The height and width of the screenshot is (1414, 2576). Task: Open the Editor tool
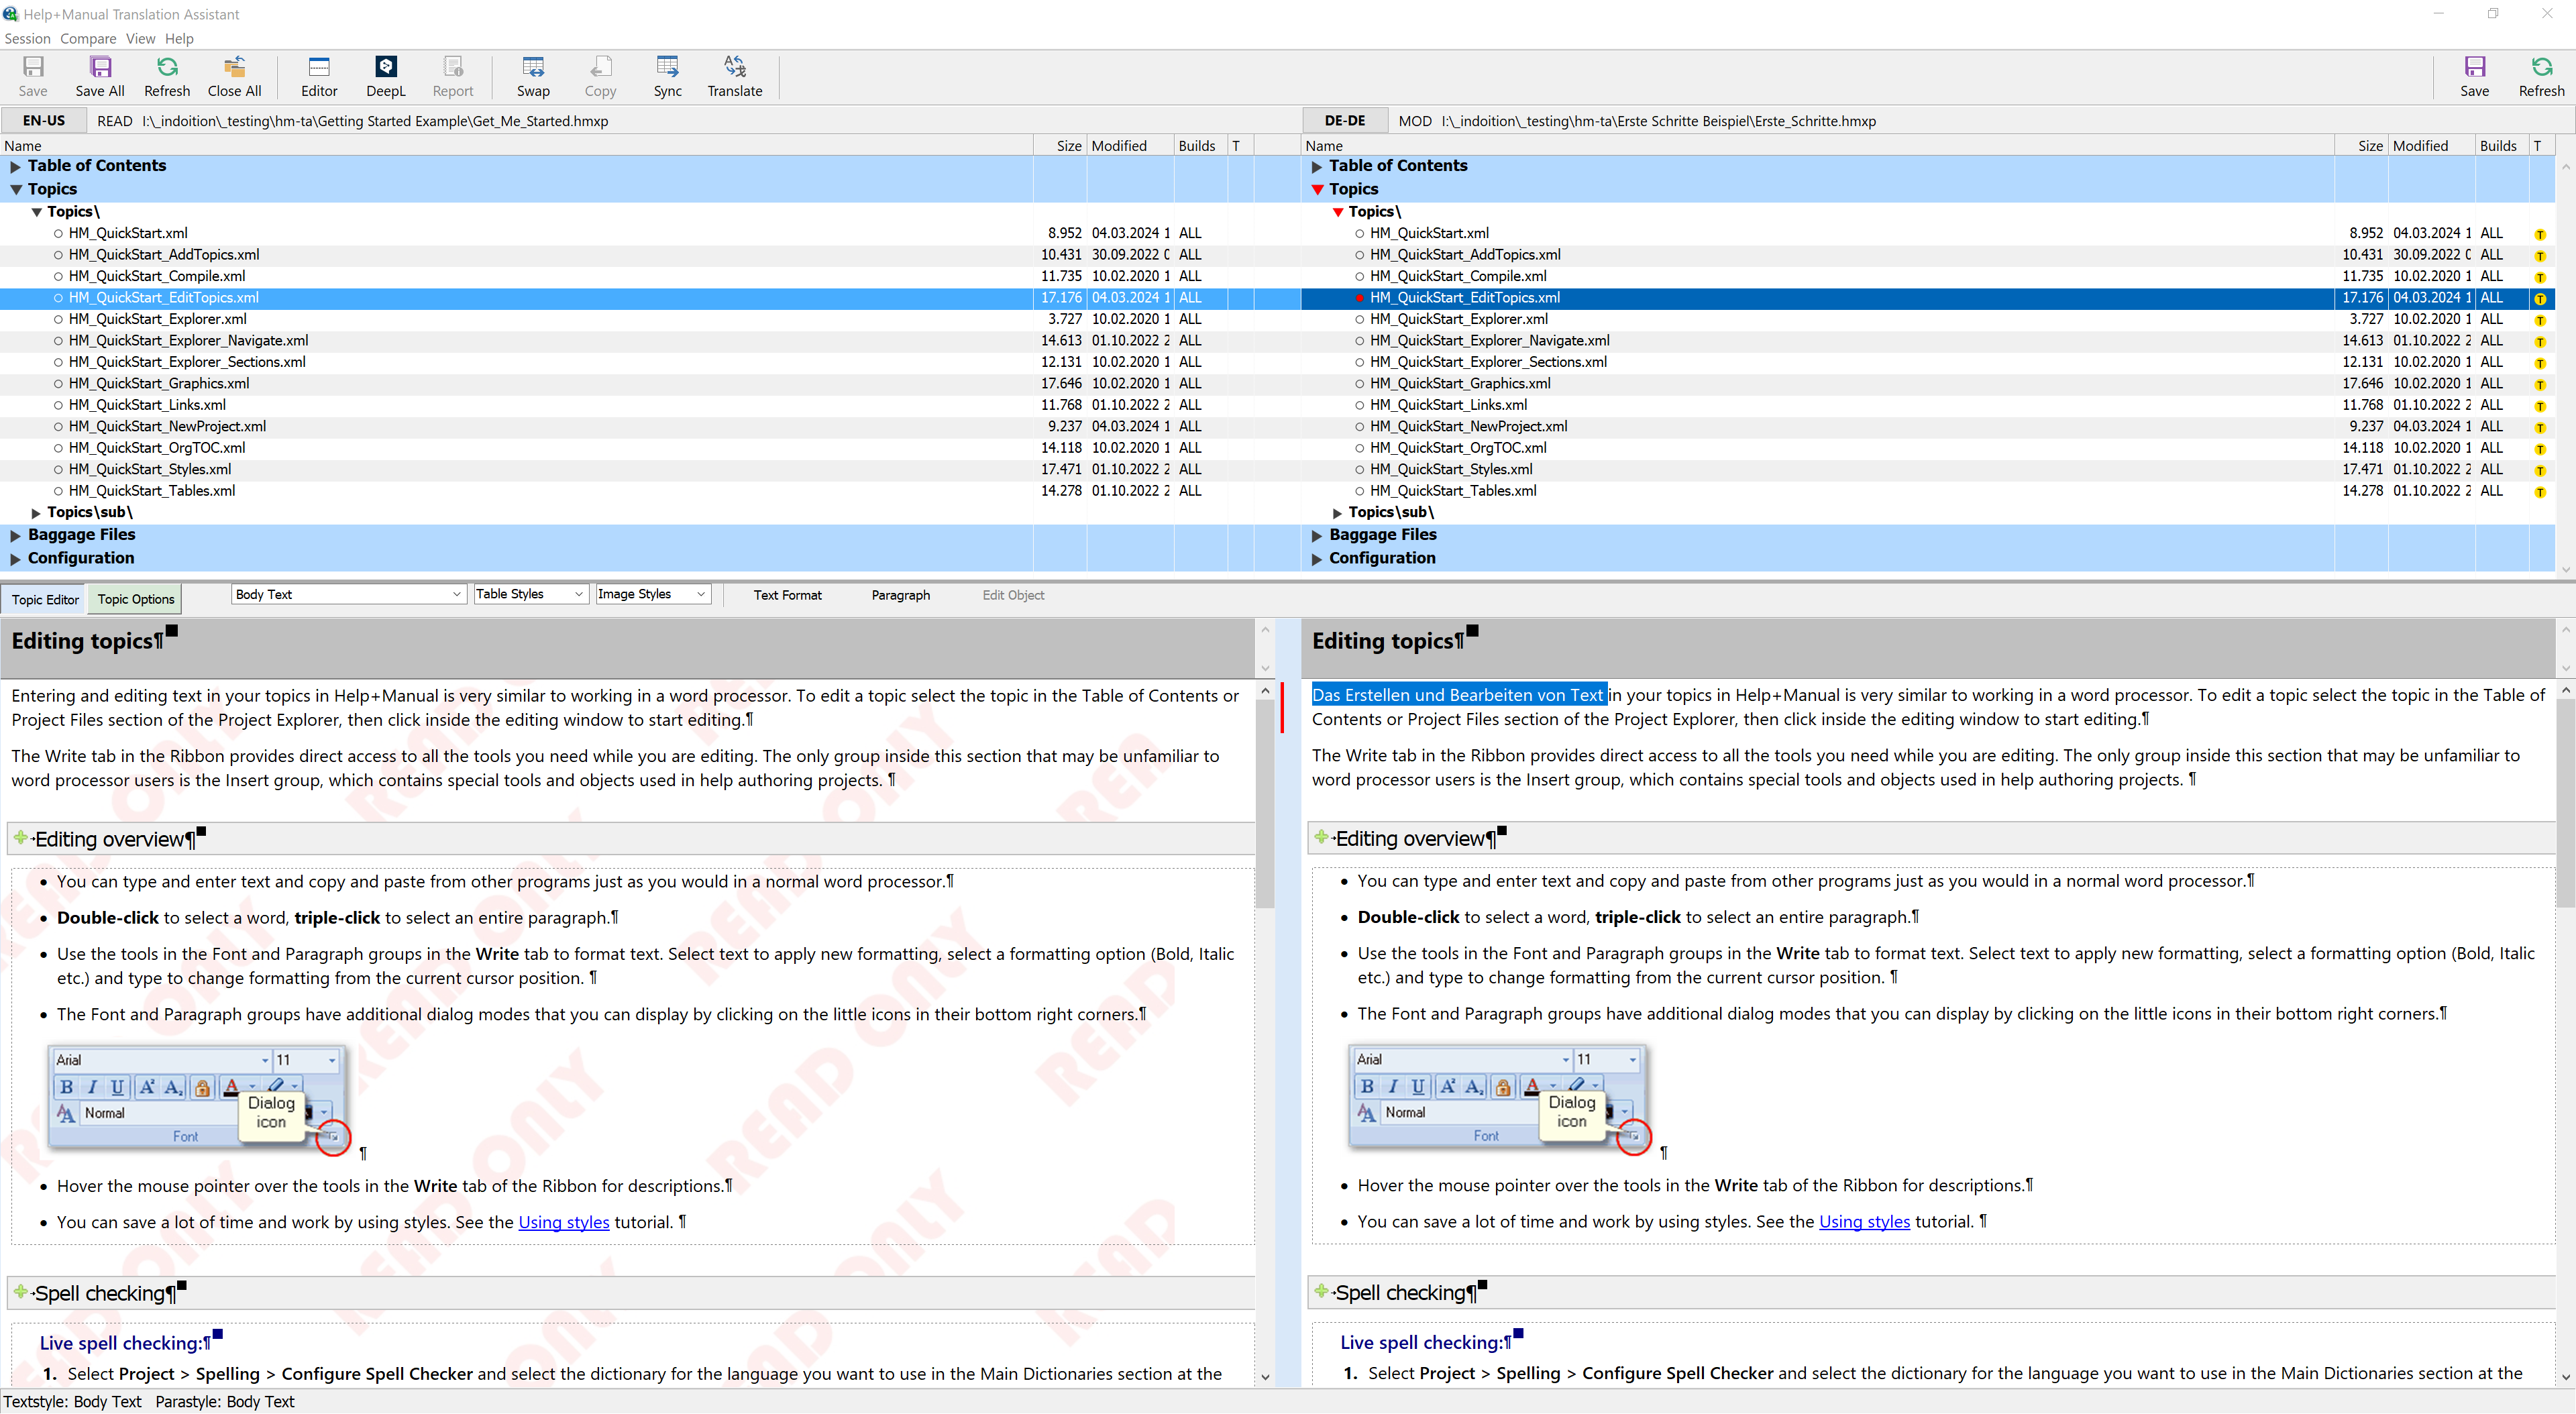tap(319, 76)
